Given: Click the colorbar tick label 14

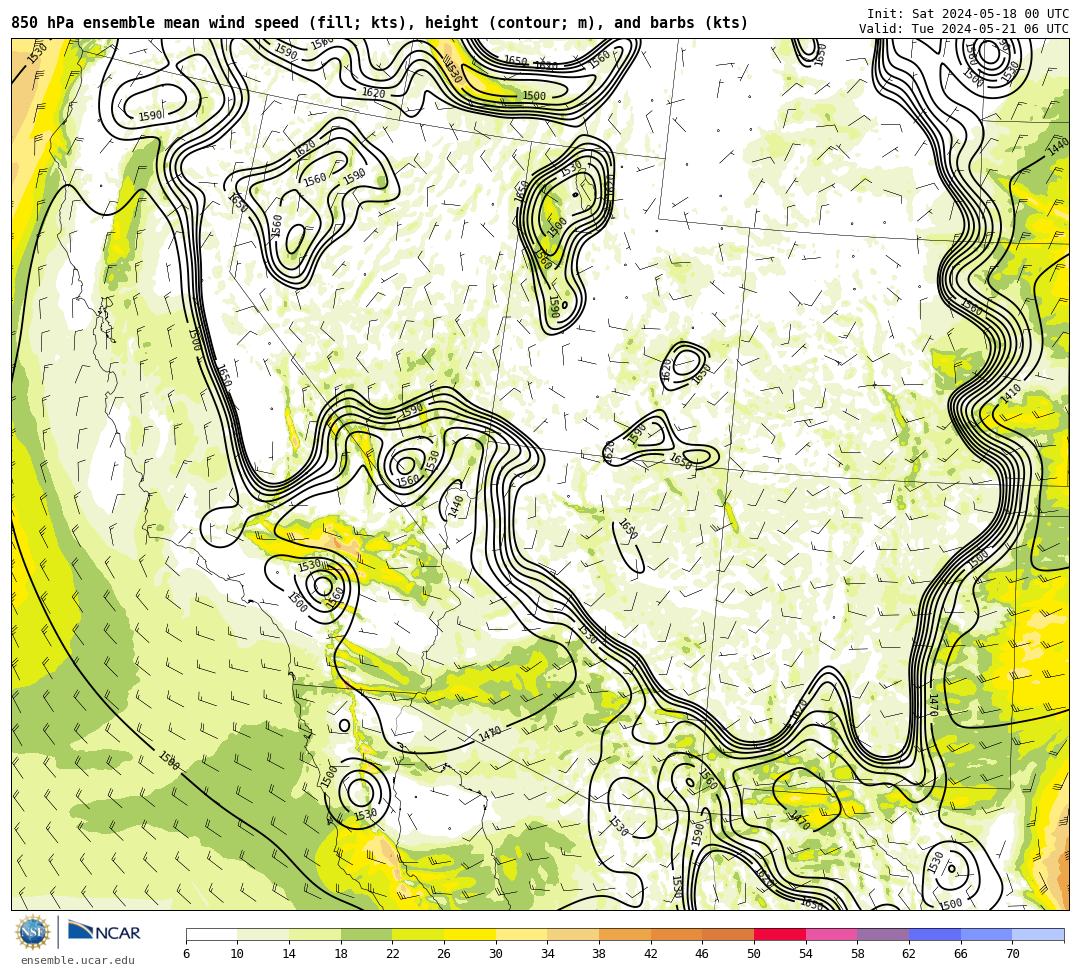Looking at the screenshot, I should pos(289,954).
